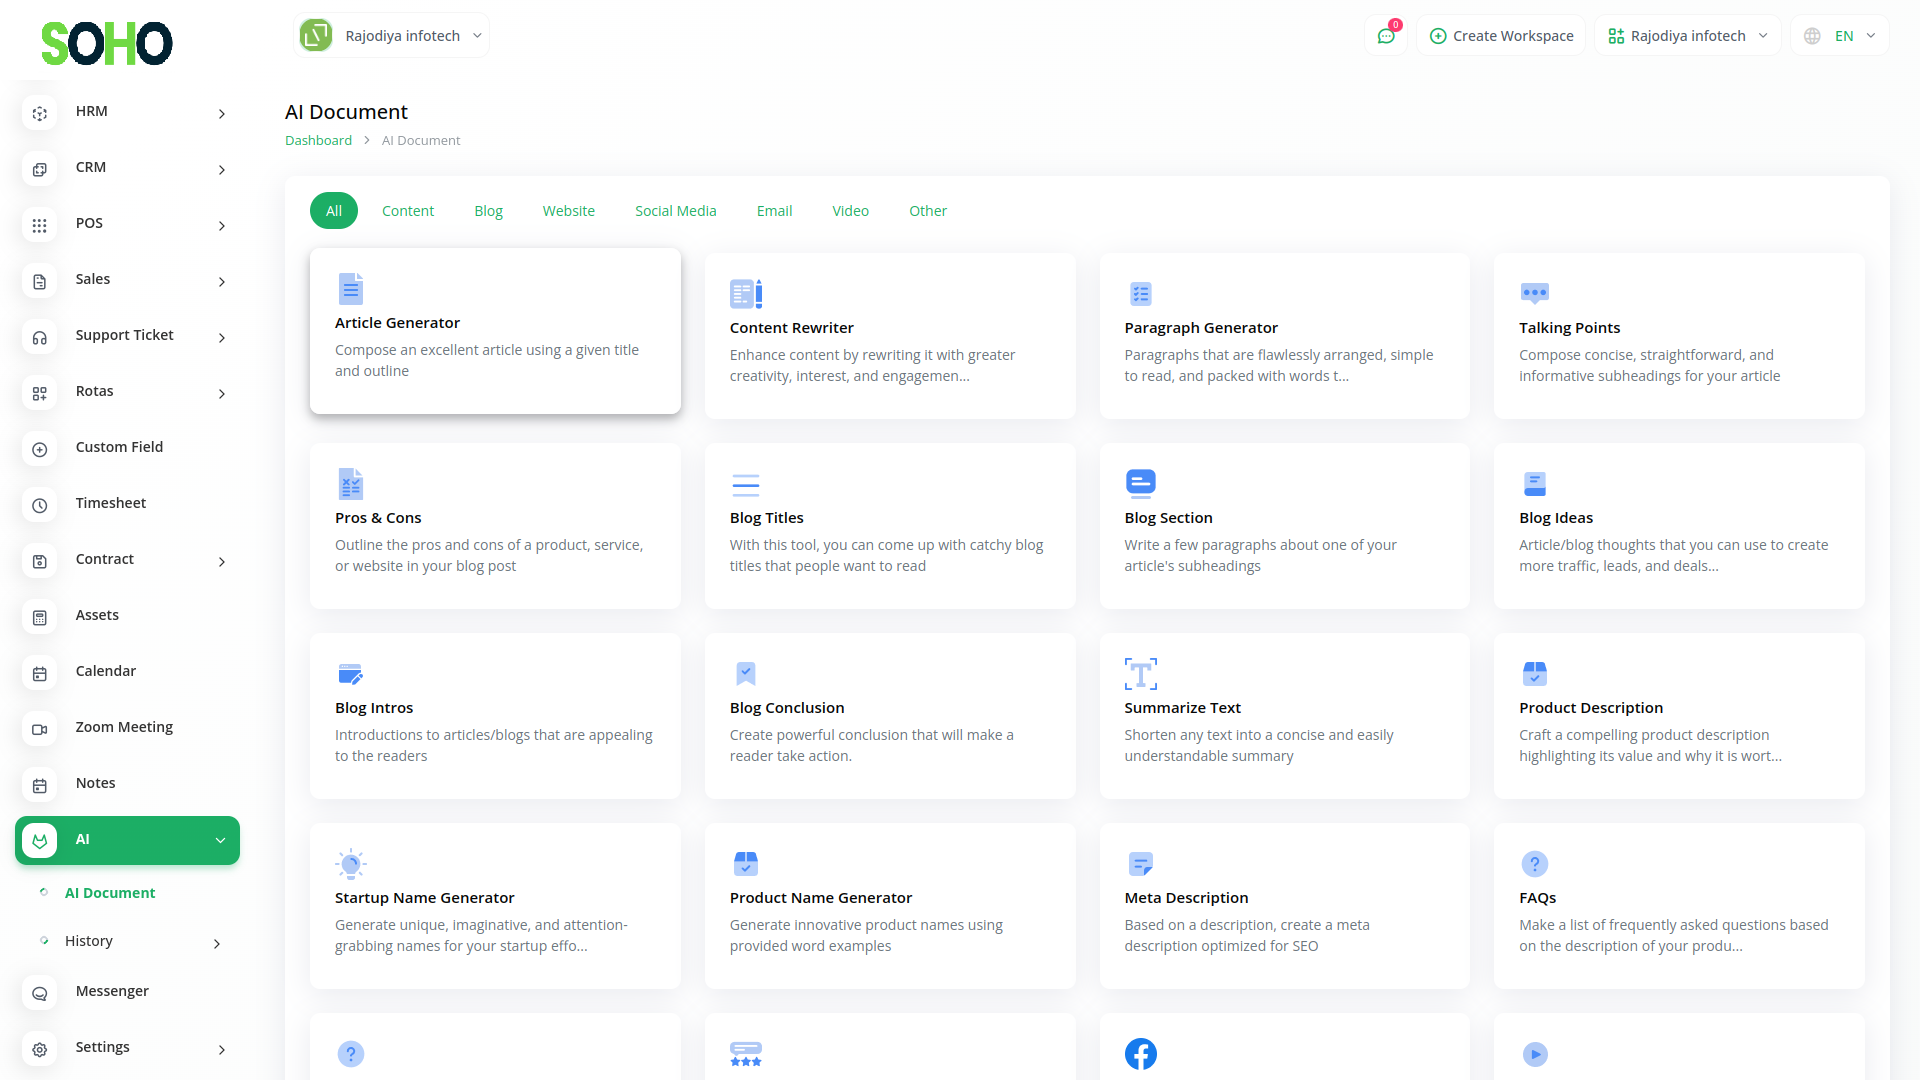This screenshot has width=1920, height=1080.
Task: Click the FAQs question mark icon
Action: pos(1534,863)
